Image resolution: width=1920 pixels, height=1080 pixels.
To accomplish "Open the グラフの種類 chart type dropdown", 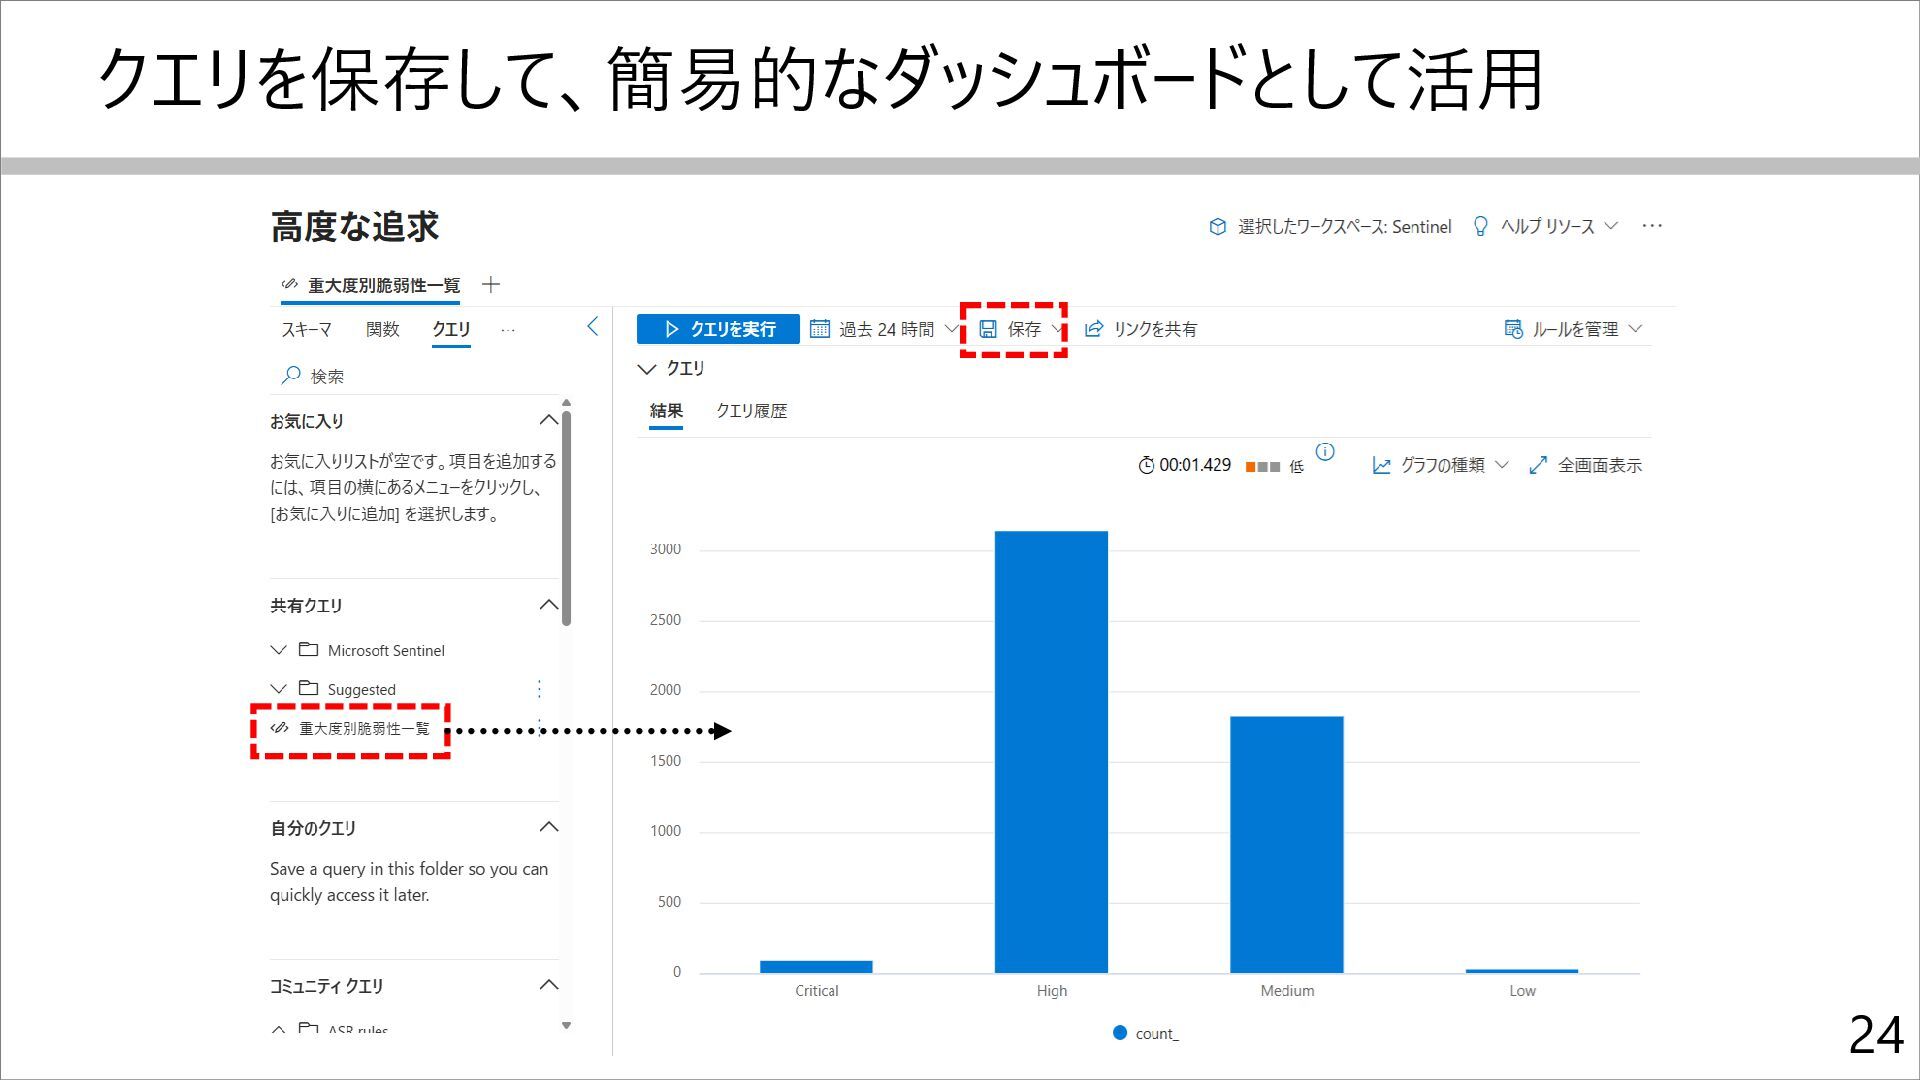I will point(1440,465).
